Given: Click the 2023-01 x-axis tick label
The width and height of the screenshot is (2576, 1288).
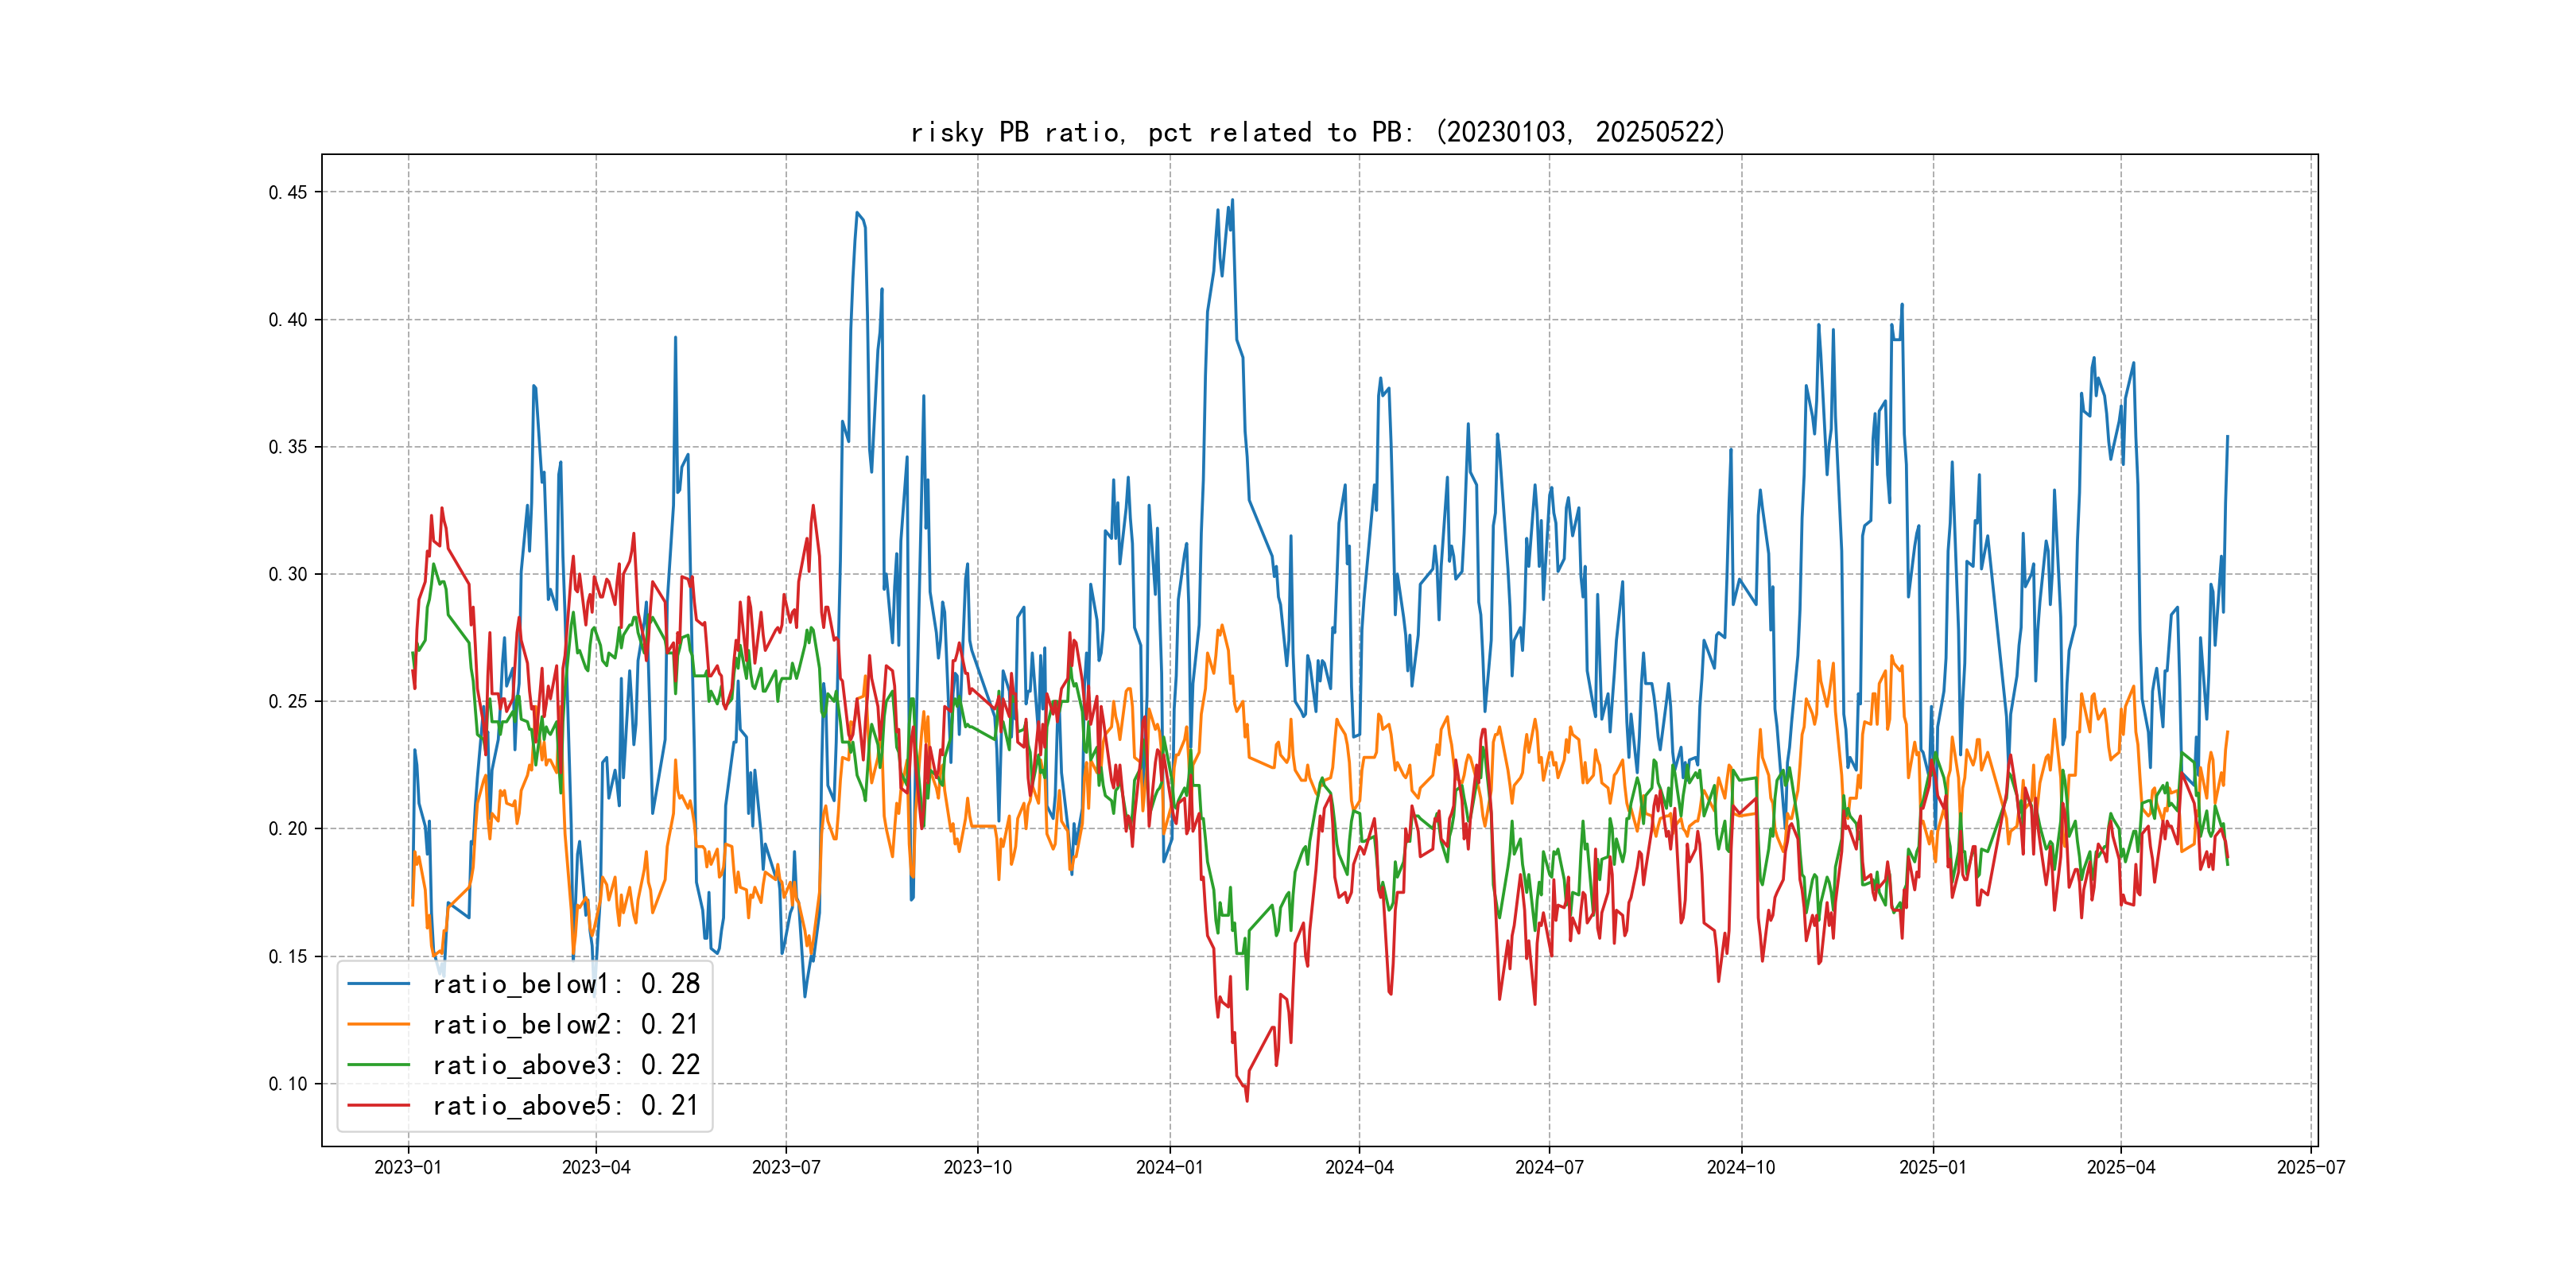Looking at the screenshot, I should 408,1167.
